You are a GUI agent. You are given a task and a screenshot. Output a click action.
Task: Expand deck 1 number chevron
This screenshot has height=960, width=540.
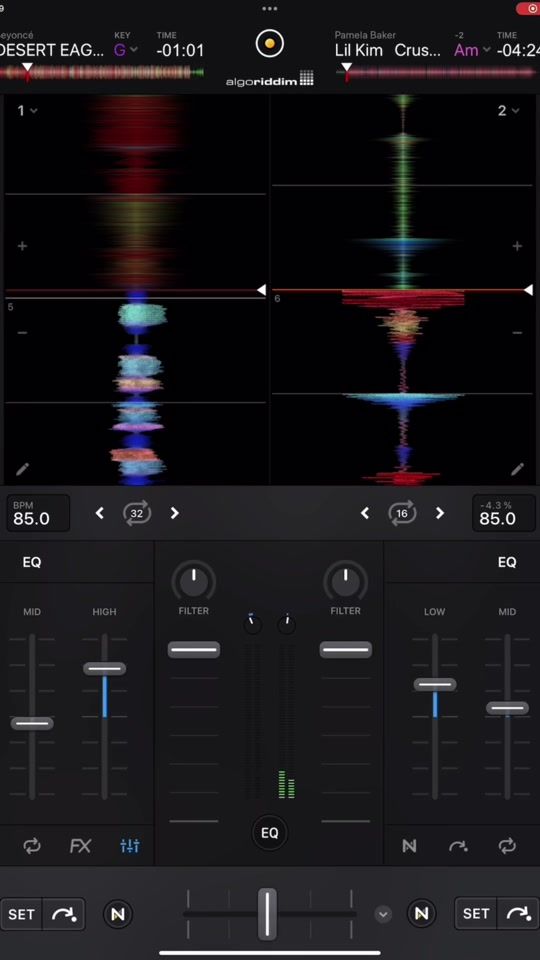point(34,111)
